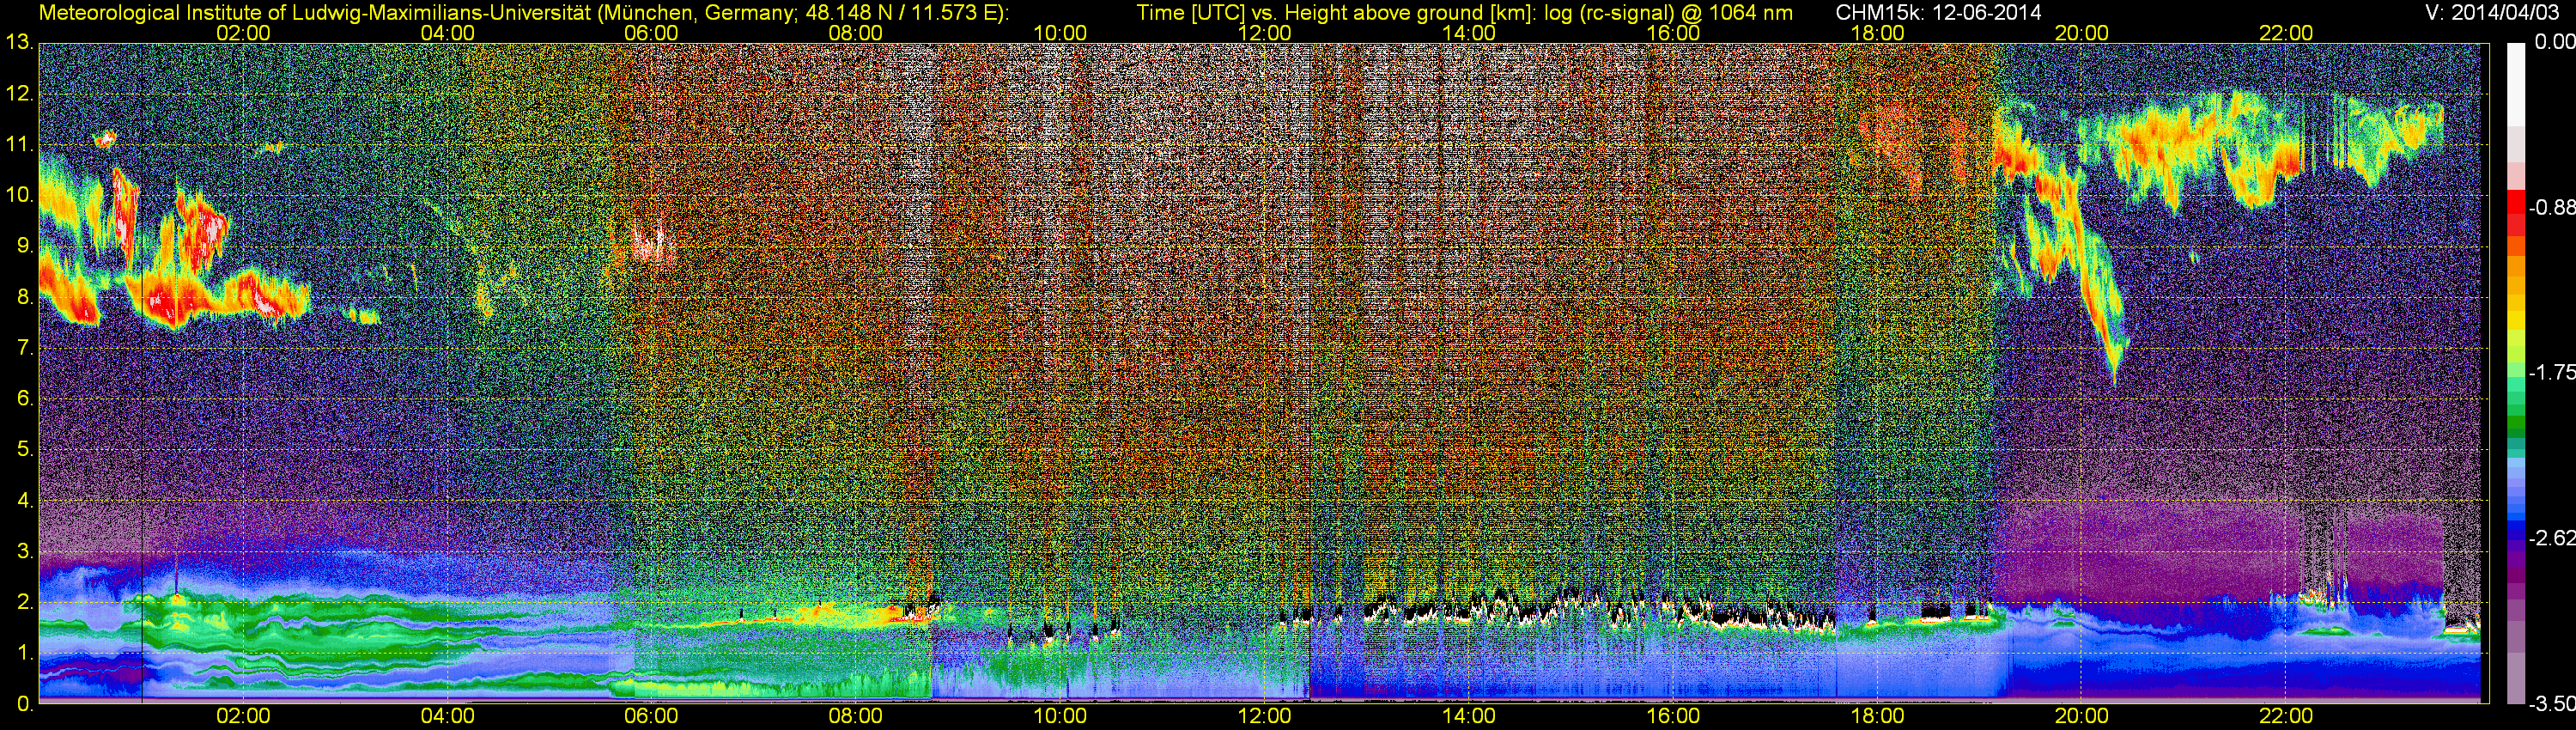
Task: Pick the 10 km height axis label
Action: (x=19, y=196)
